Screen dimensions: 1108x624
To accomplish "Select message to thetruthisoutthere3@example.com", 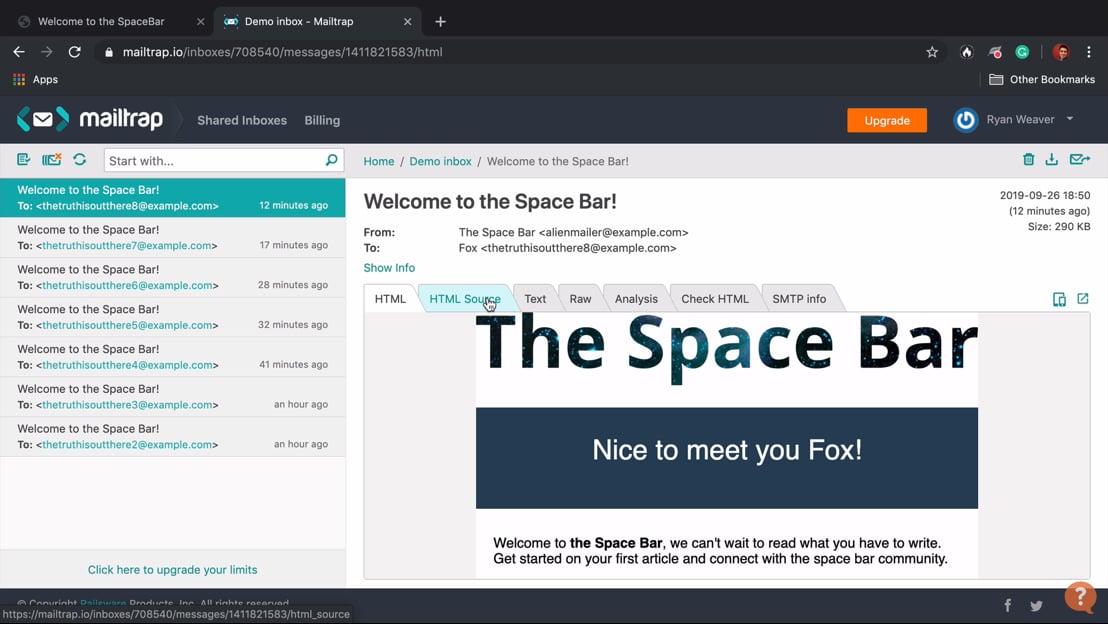I will pyautogui.click(x=172, y=396).
